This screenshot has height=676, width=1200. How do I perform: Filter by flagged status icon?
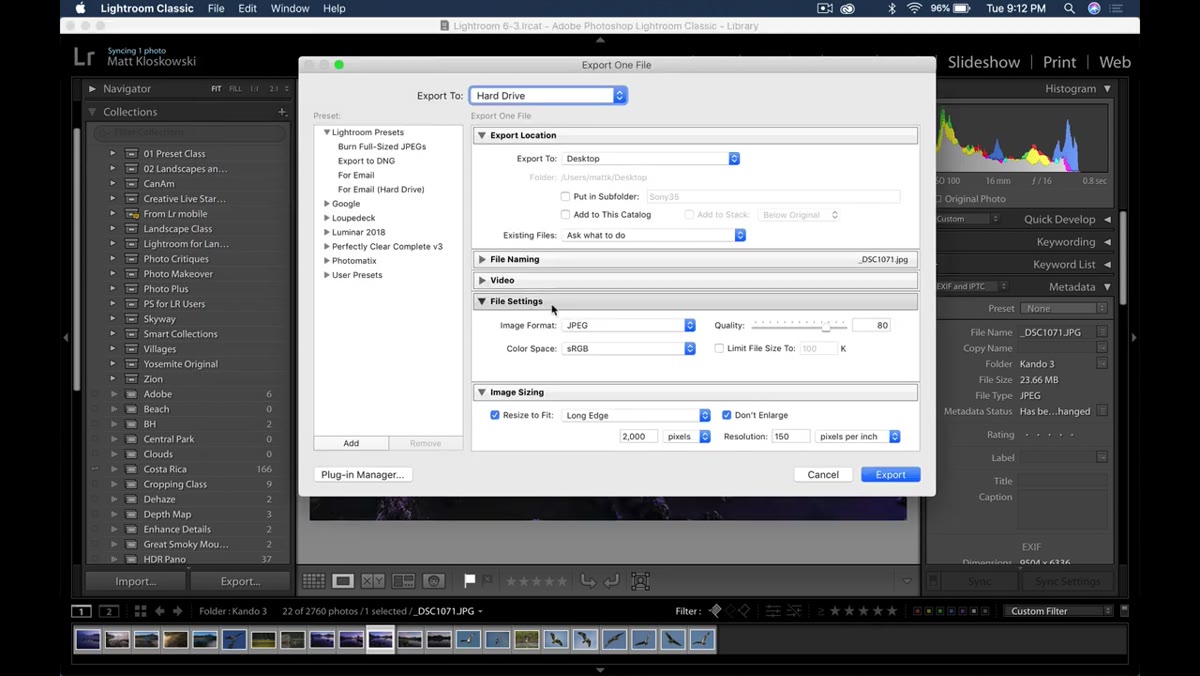[x=715, y=611]
